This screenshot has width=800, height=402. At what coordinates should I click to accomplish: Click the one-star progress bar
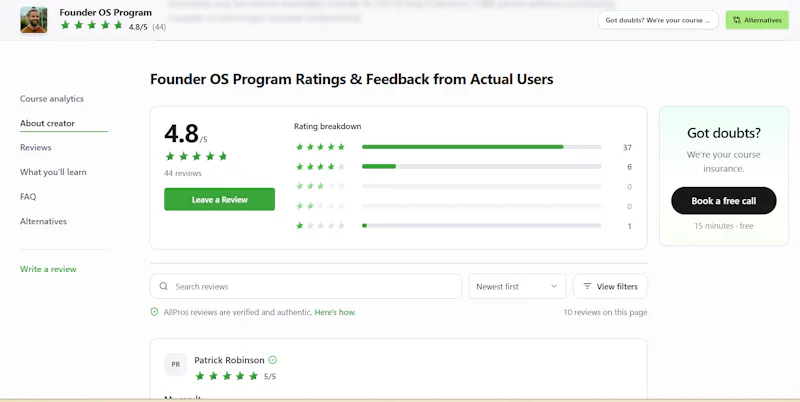pos(482,225)
